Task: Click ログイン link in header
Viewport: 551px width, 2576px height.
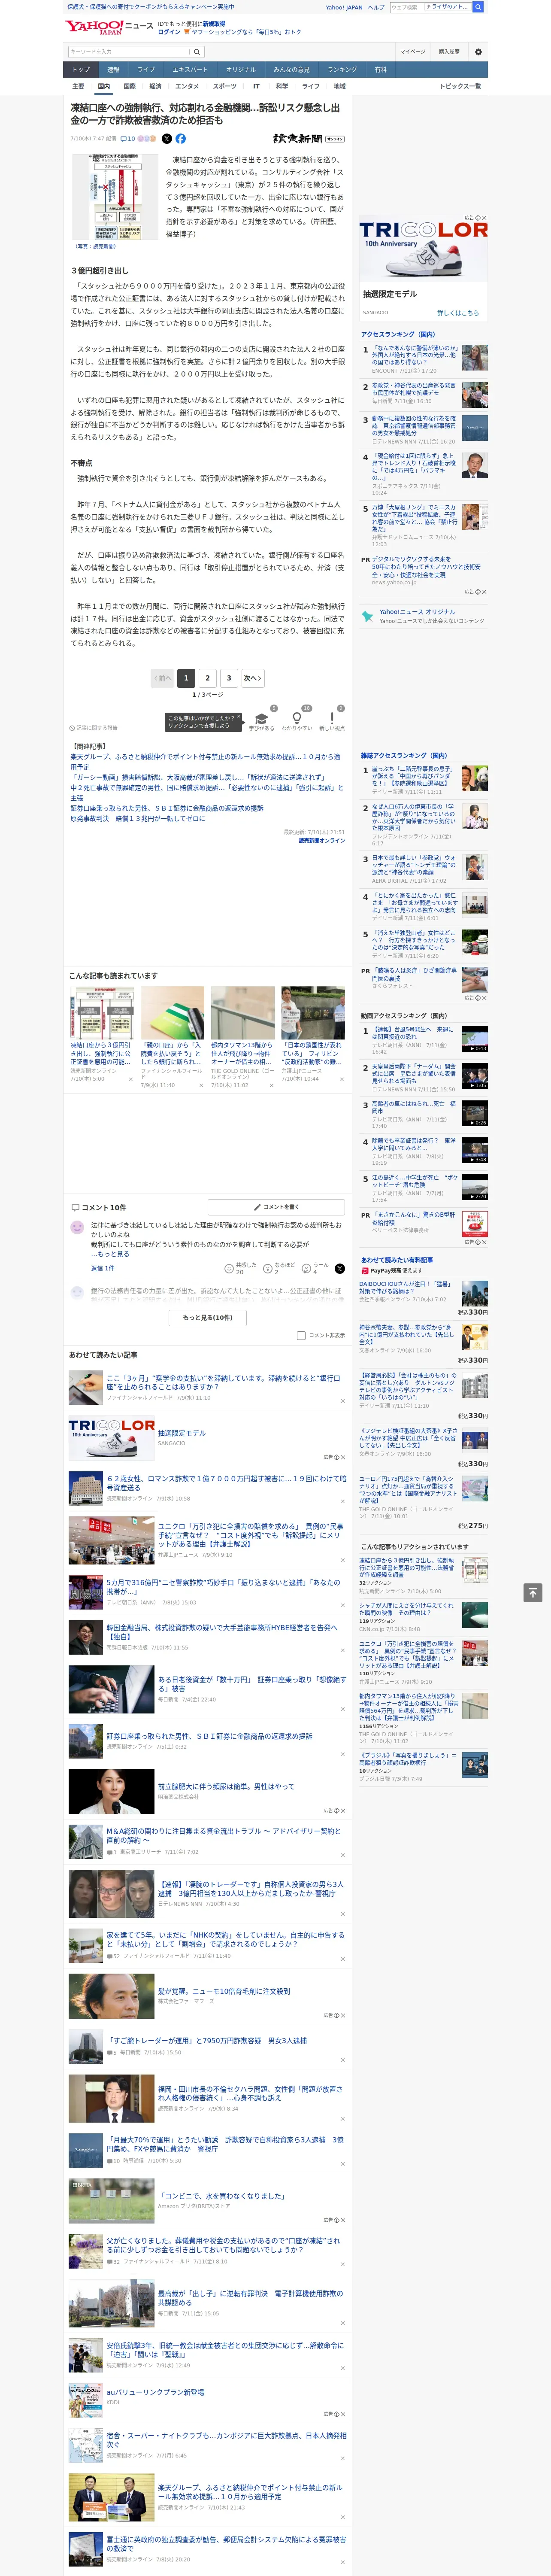Action: click(x=169, y=32)
